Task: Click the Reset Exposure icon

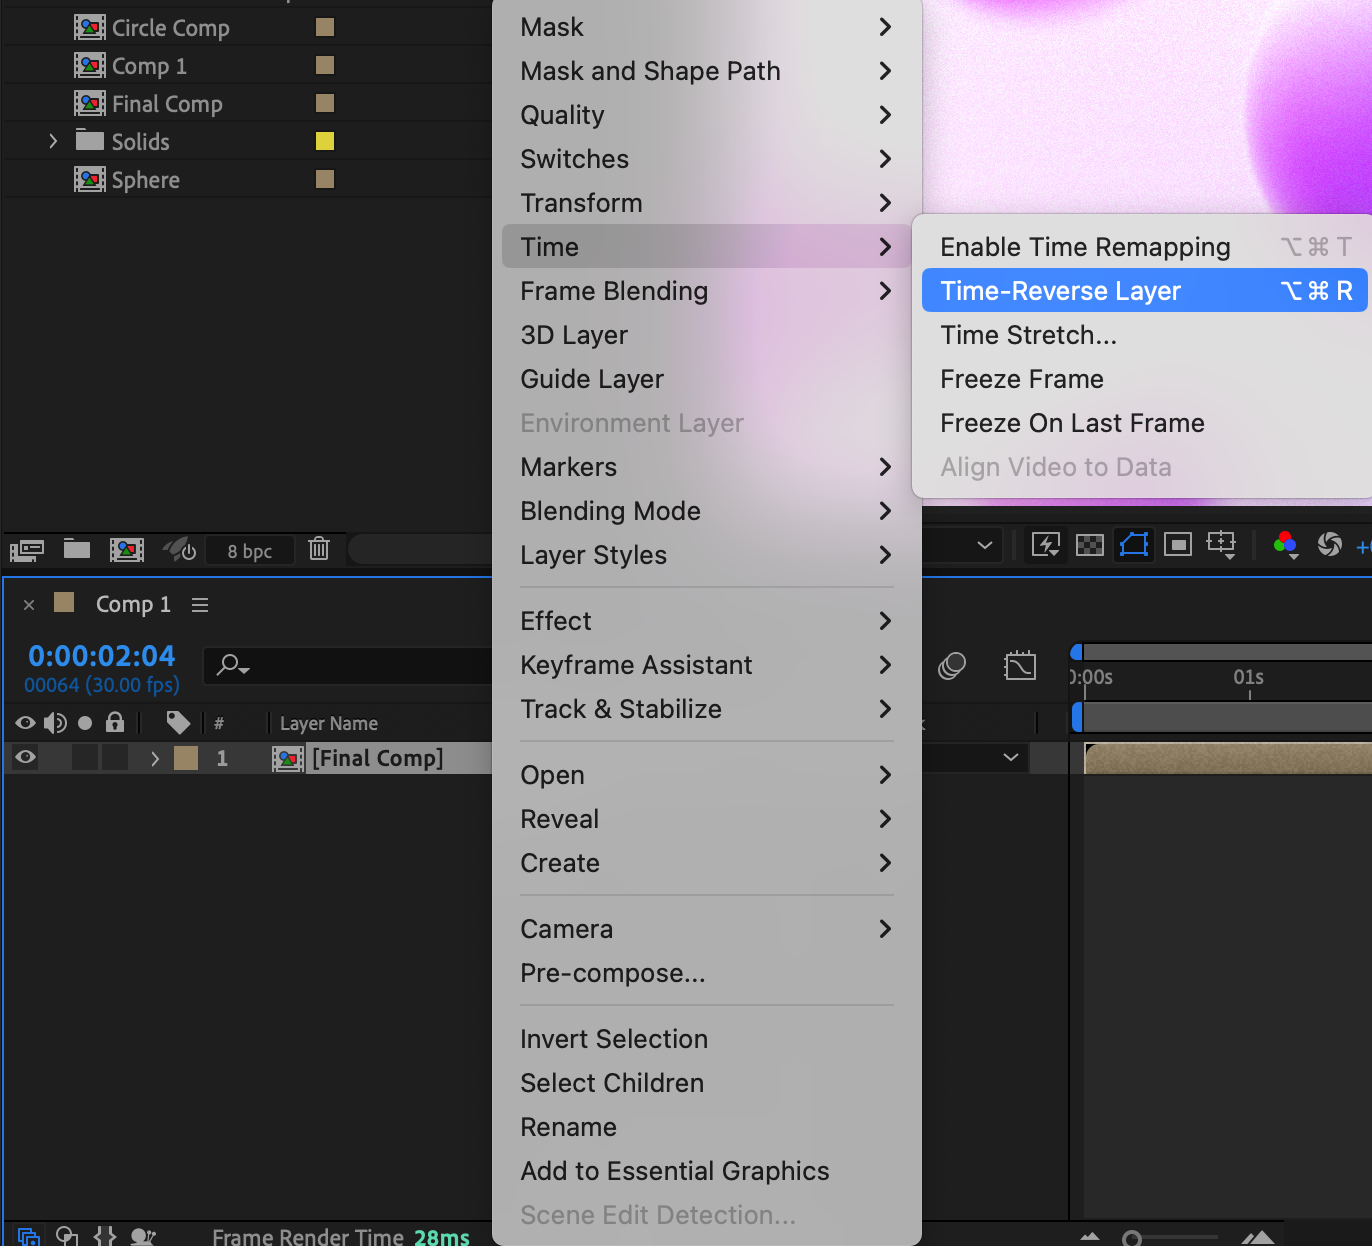Action: click(x=1330, y=544)
